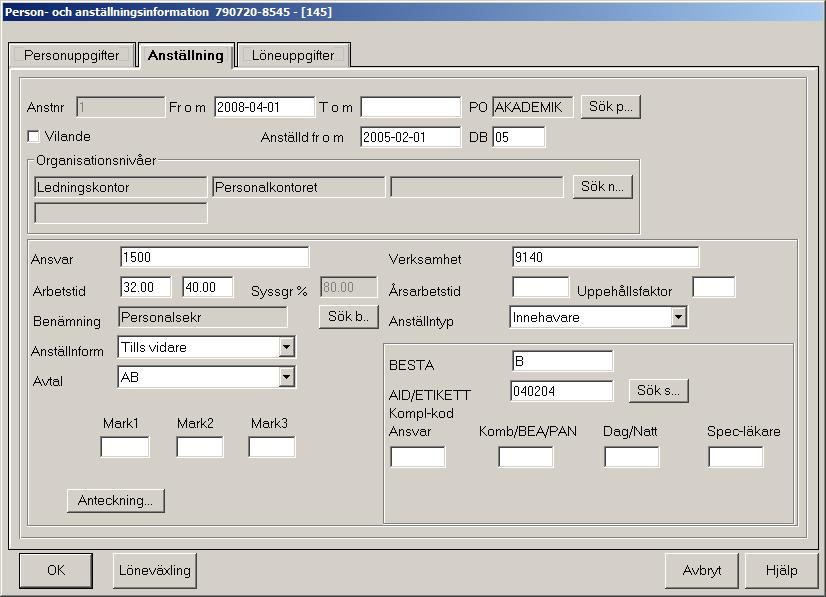Viewport: 826px width, 597px height.
Task: Toggle the Vilande checkbox
Action: pyautogui.click(x=34, y=136)
